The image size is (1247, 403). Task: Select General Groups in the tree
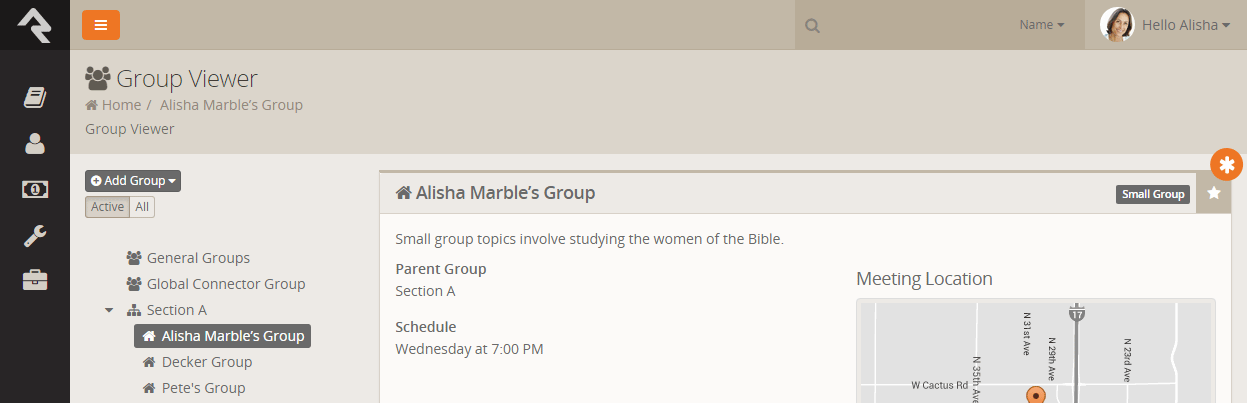[x=198, y=258]
